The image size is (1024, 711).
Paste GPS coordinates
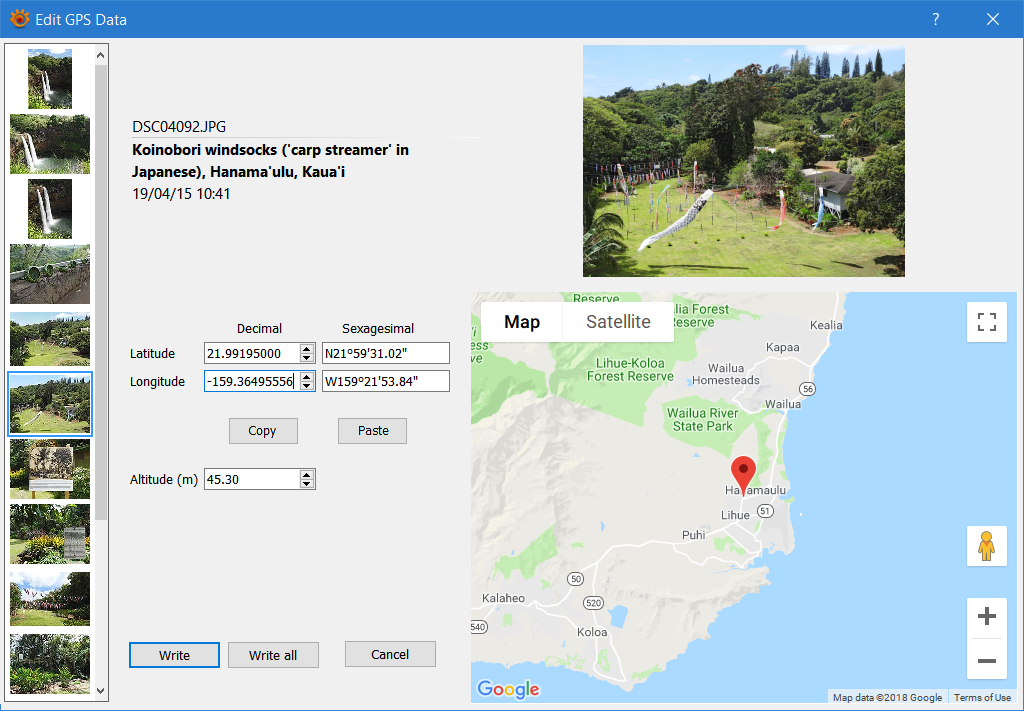pyautogui.click(x=373, y=431)
